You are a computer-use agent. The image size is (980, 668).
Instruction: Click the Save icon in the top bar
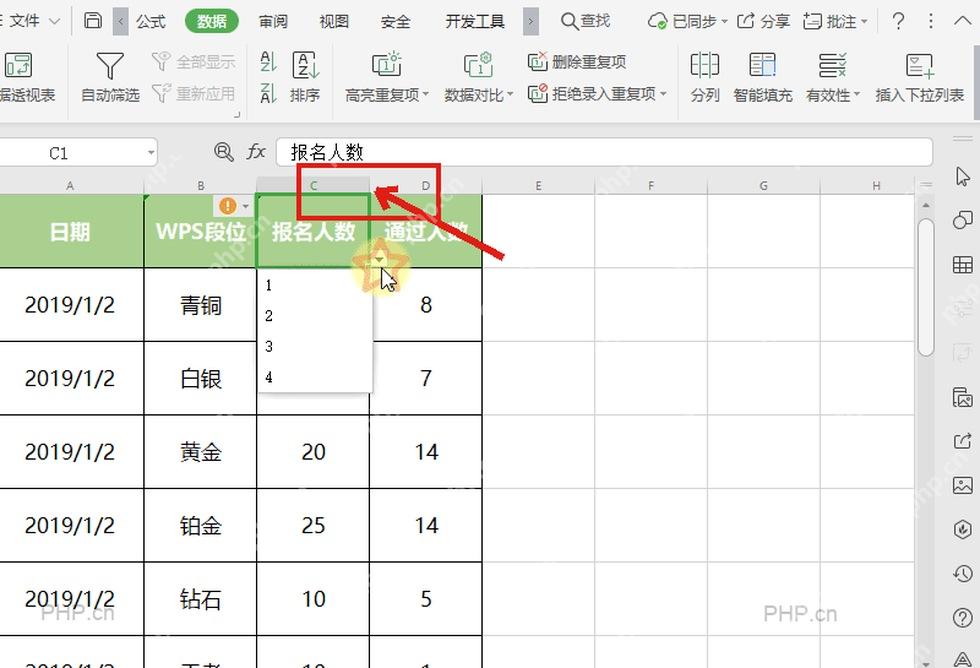point(92,21)
